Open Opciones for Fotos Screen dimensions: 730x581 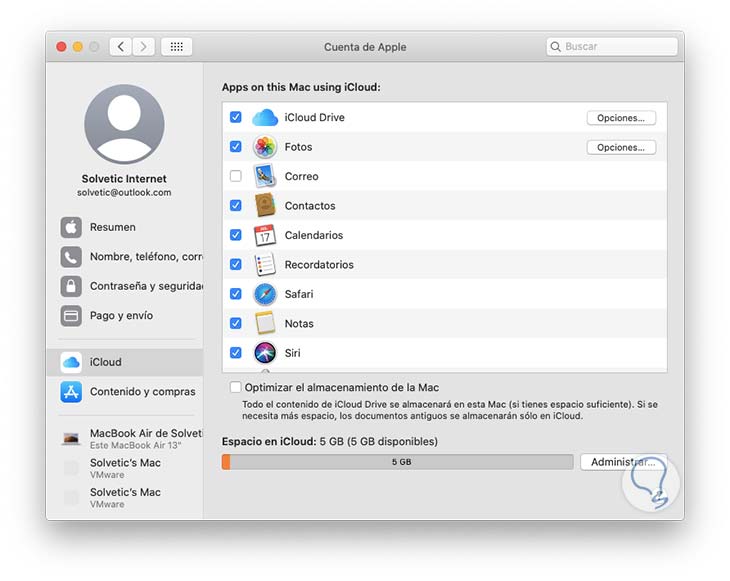coord(621,147)
